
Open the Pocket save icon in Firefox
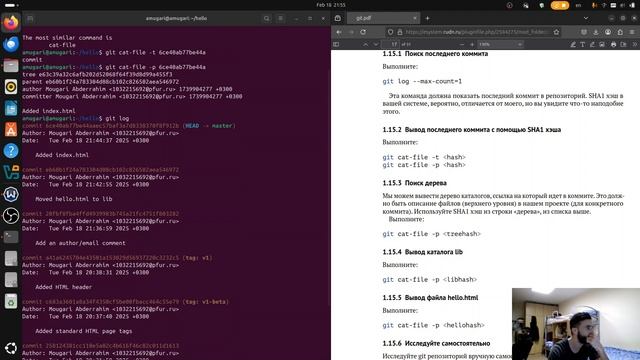coord(584,32)
